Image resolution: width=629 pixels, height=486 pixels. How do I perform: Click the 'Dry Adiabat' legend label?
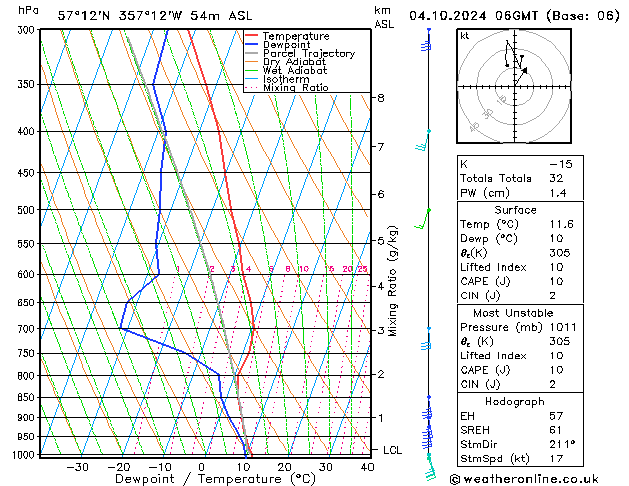pyautogui.click(x=294, y=62)
